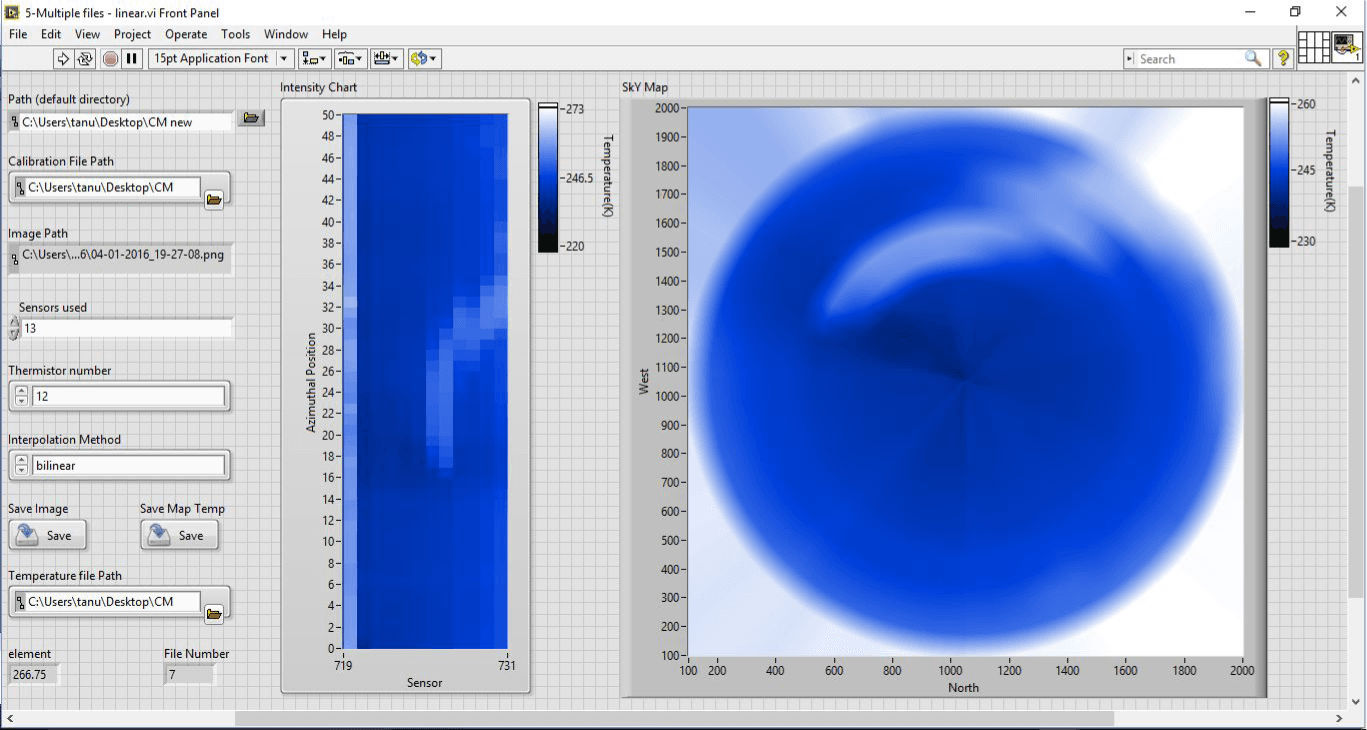Expand the Distribute Objects dropdown

351,59
